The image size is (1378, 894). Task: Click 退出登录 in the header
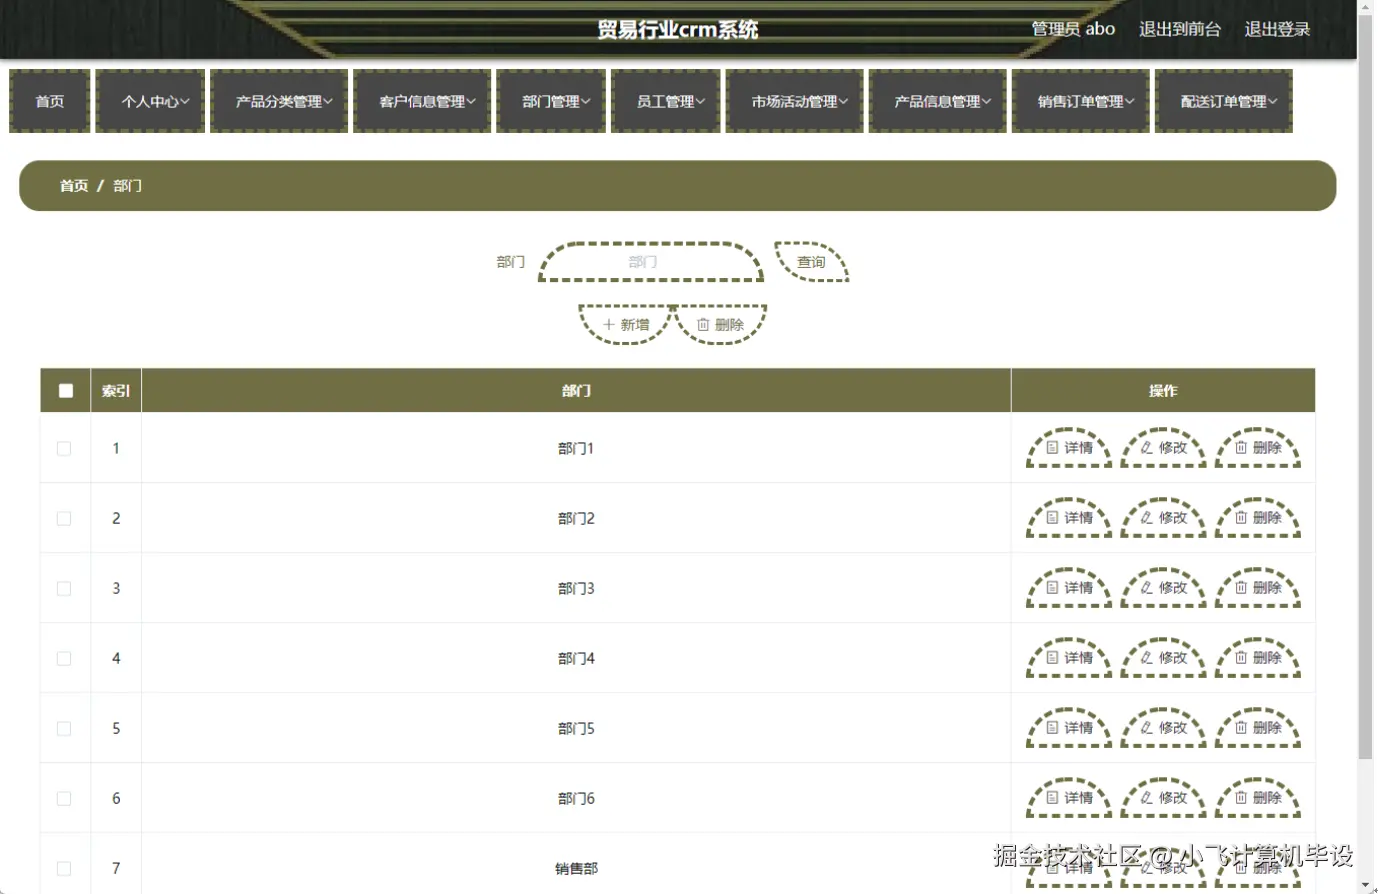1277,29
